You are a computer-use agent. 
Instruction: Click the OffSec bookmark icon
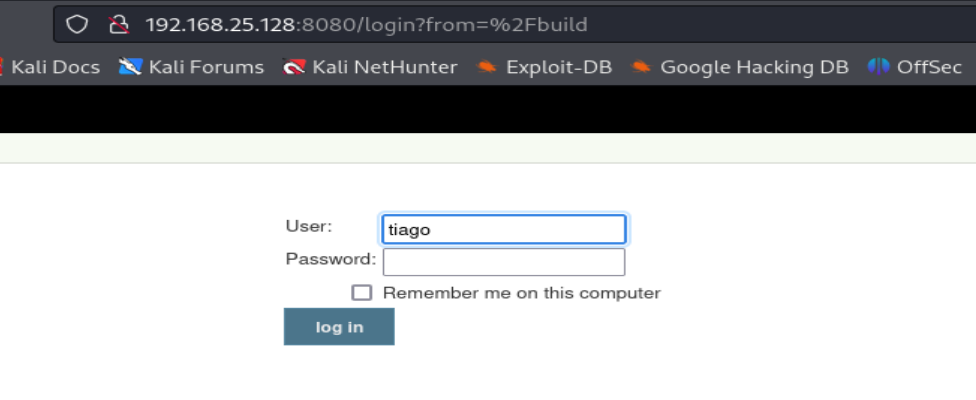878,67
